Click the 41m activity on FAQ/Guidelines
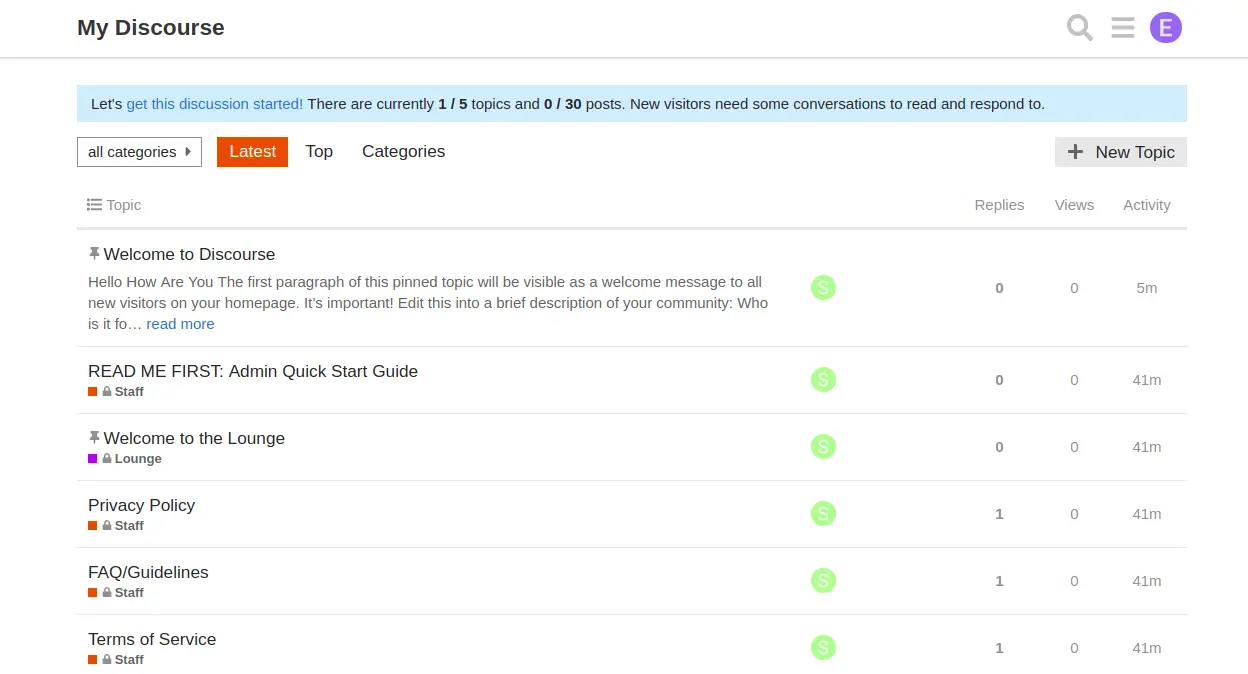This screenshot has width=1248, height=674. pos(1147,581)
